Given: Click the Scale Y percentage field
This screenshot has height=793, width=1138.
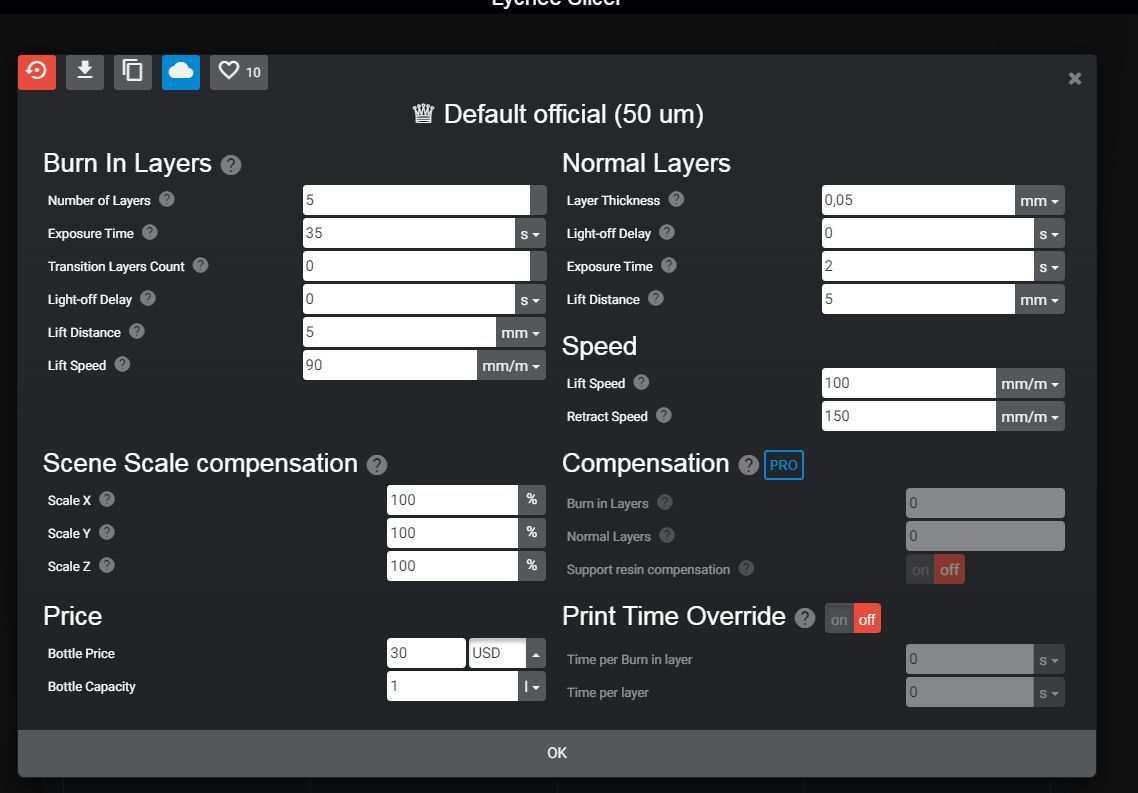Looking at the screenshot, I should point(452,533).
